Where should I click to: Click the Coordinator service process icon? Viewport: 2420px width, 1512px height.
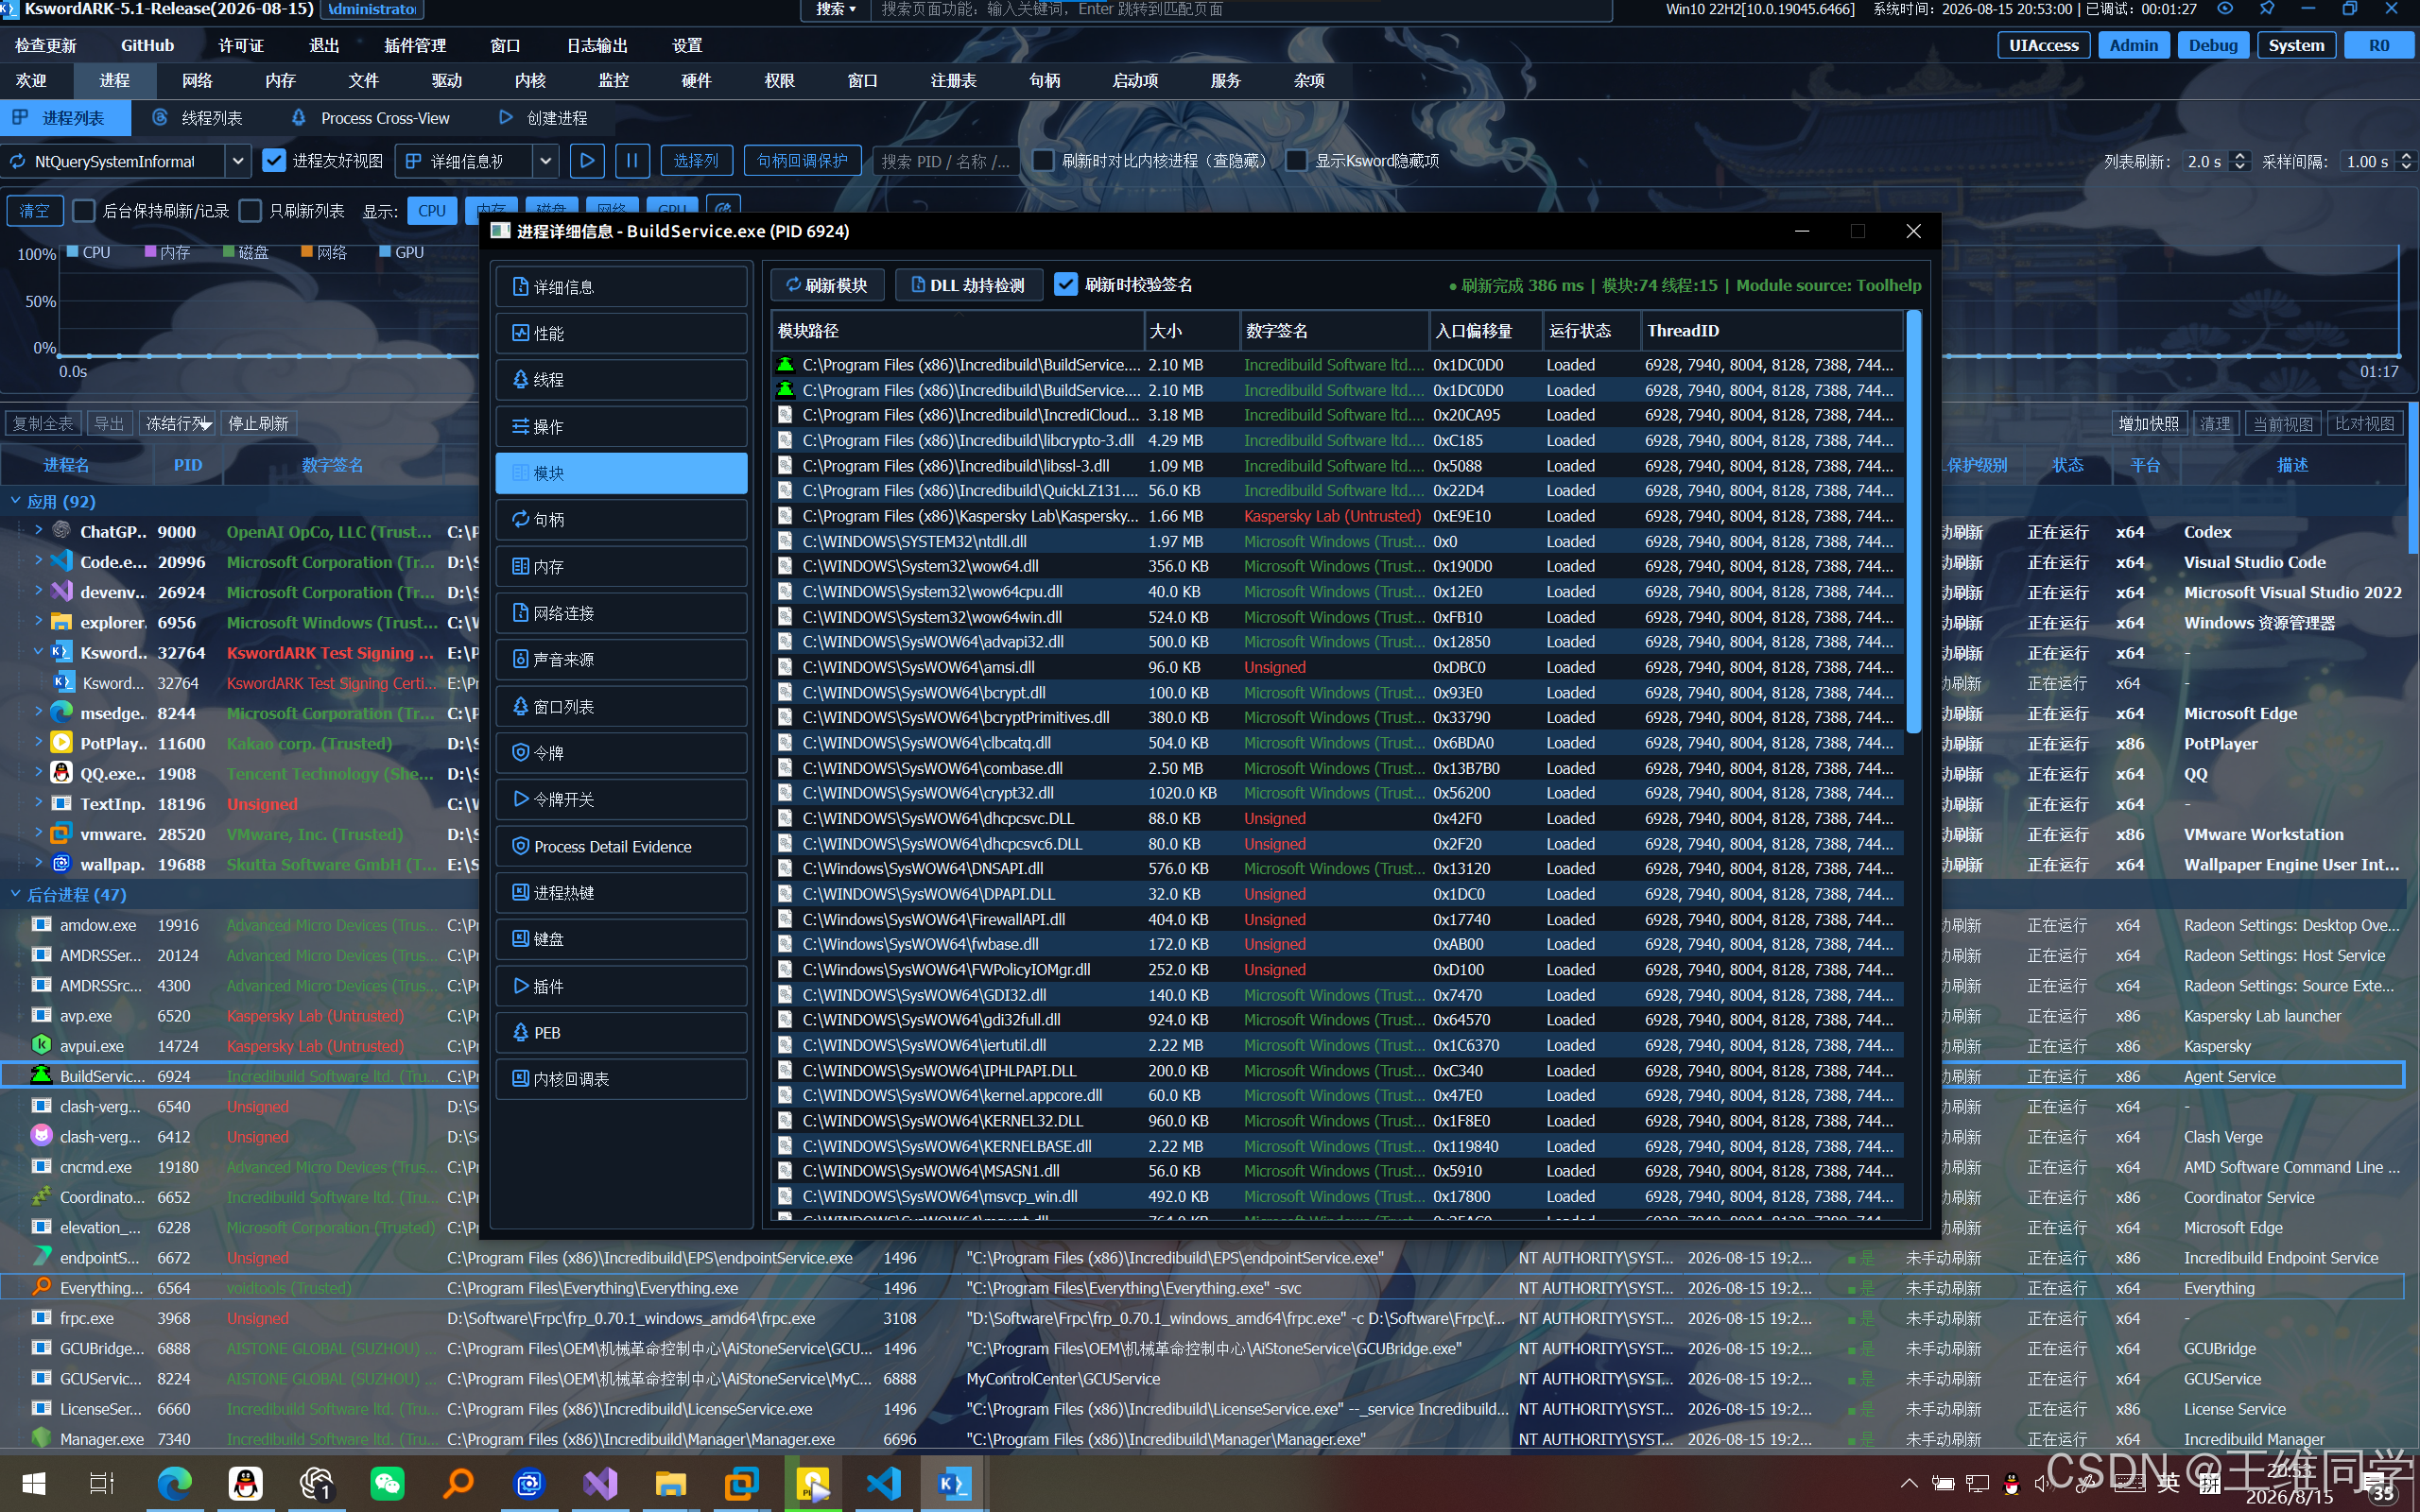[x=41, y=1196]
